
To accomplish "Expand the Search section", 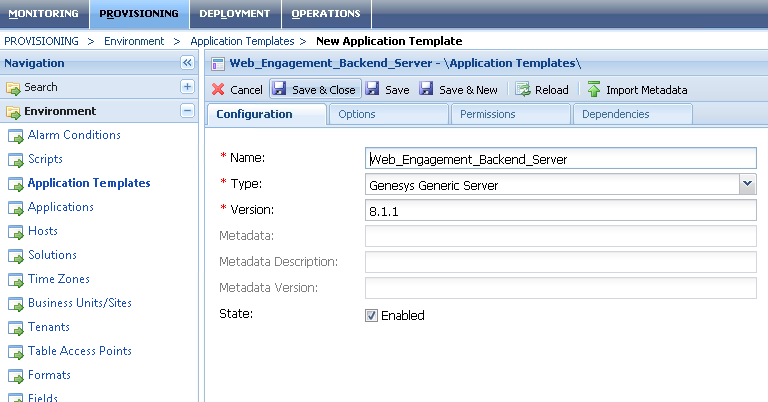I will [187, 87].
